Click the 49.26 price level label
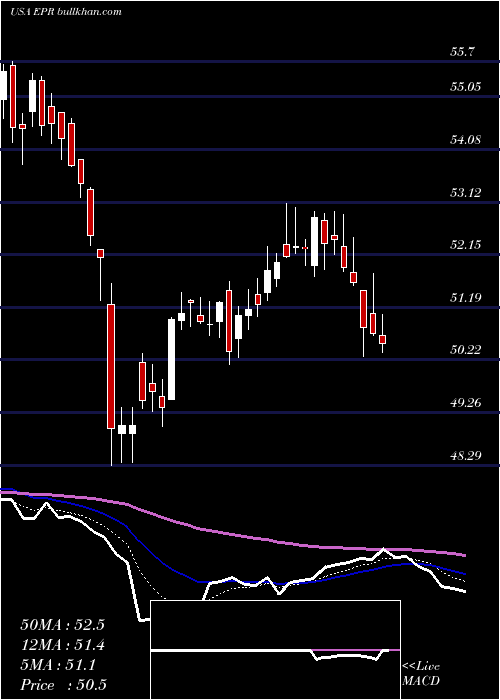This screenshot has width=500, height=700. tap(466, 403)
